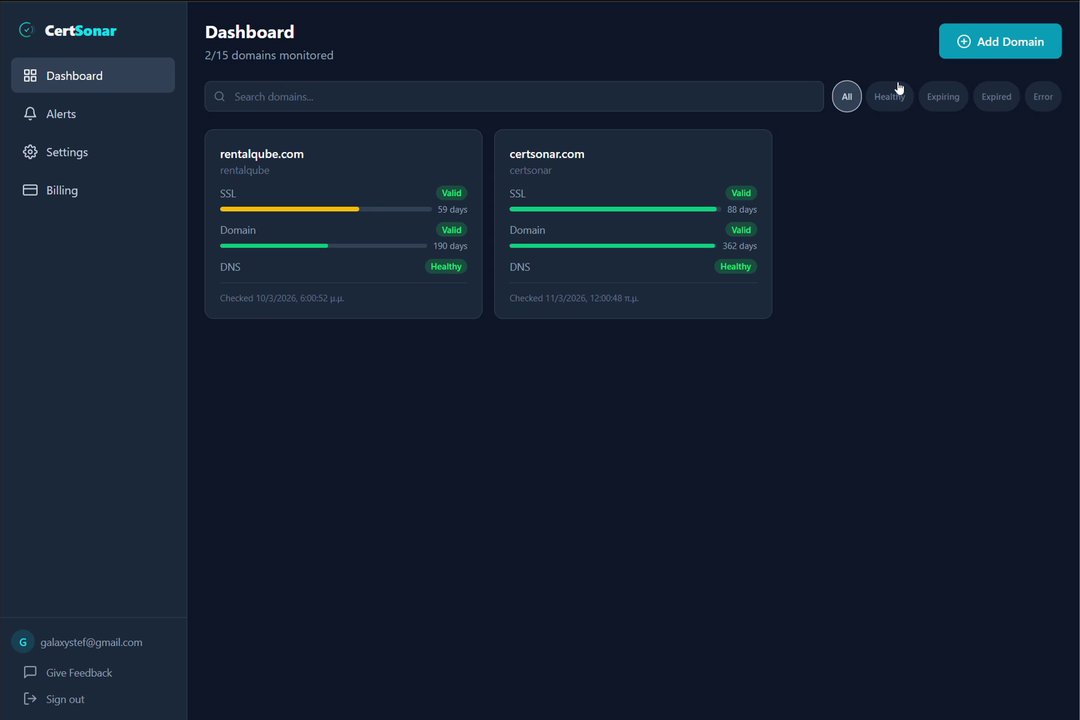
Task: Click the Domain label on rentalqube.com card
Action: coord(238,230)
